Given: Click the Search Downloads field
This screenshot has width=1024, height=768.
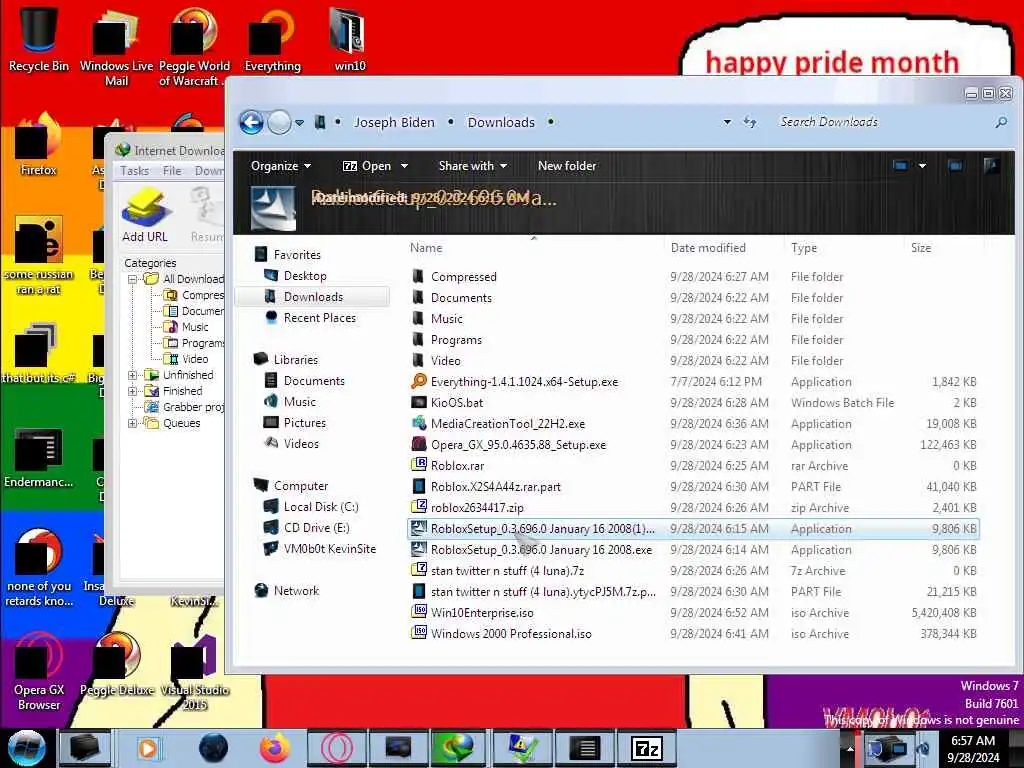Looking at the screenshot, I should pos(882,122).
